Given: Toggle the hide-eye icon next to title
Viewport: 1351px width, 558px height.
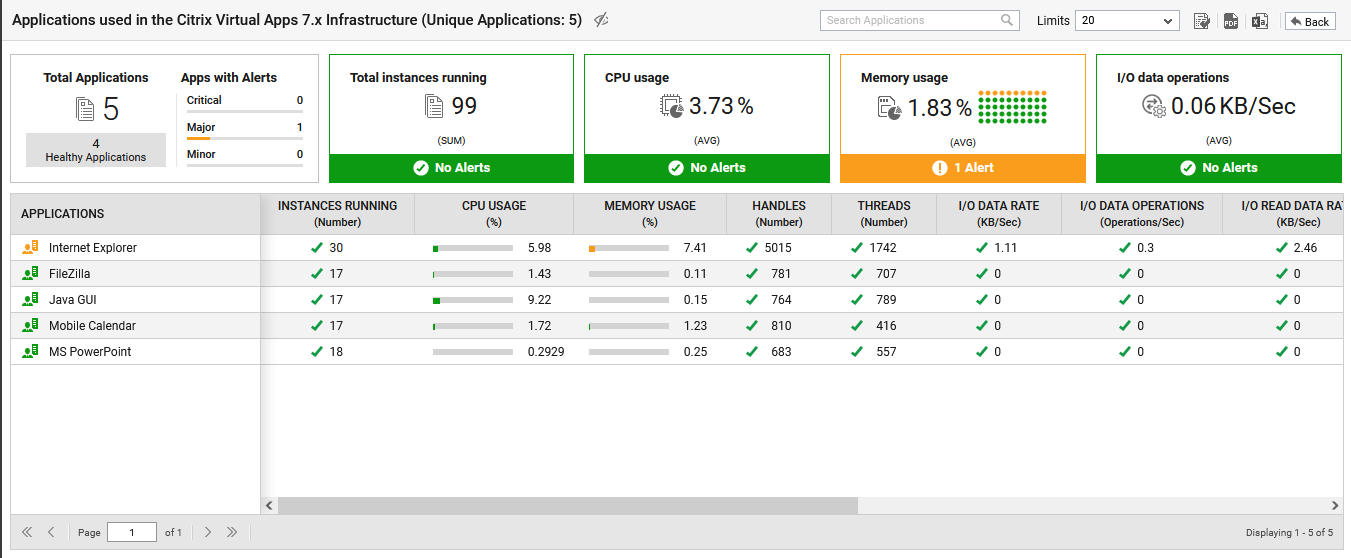Looking at the screenshot, I should pos(601,20).
